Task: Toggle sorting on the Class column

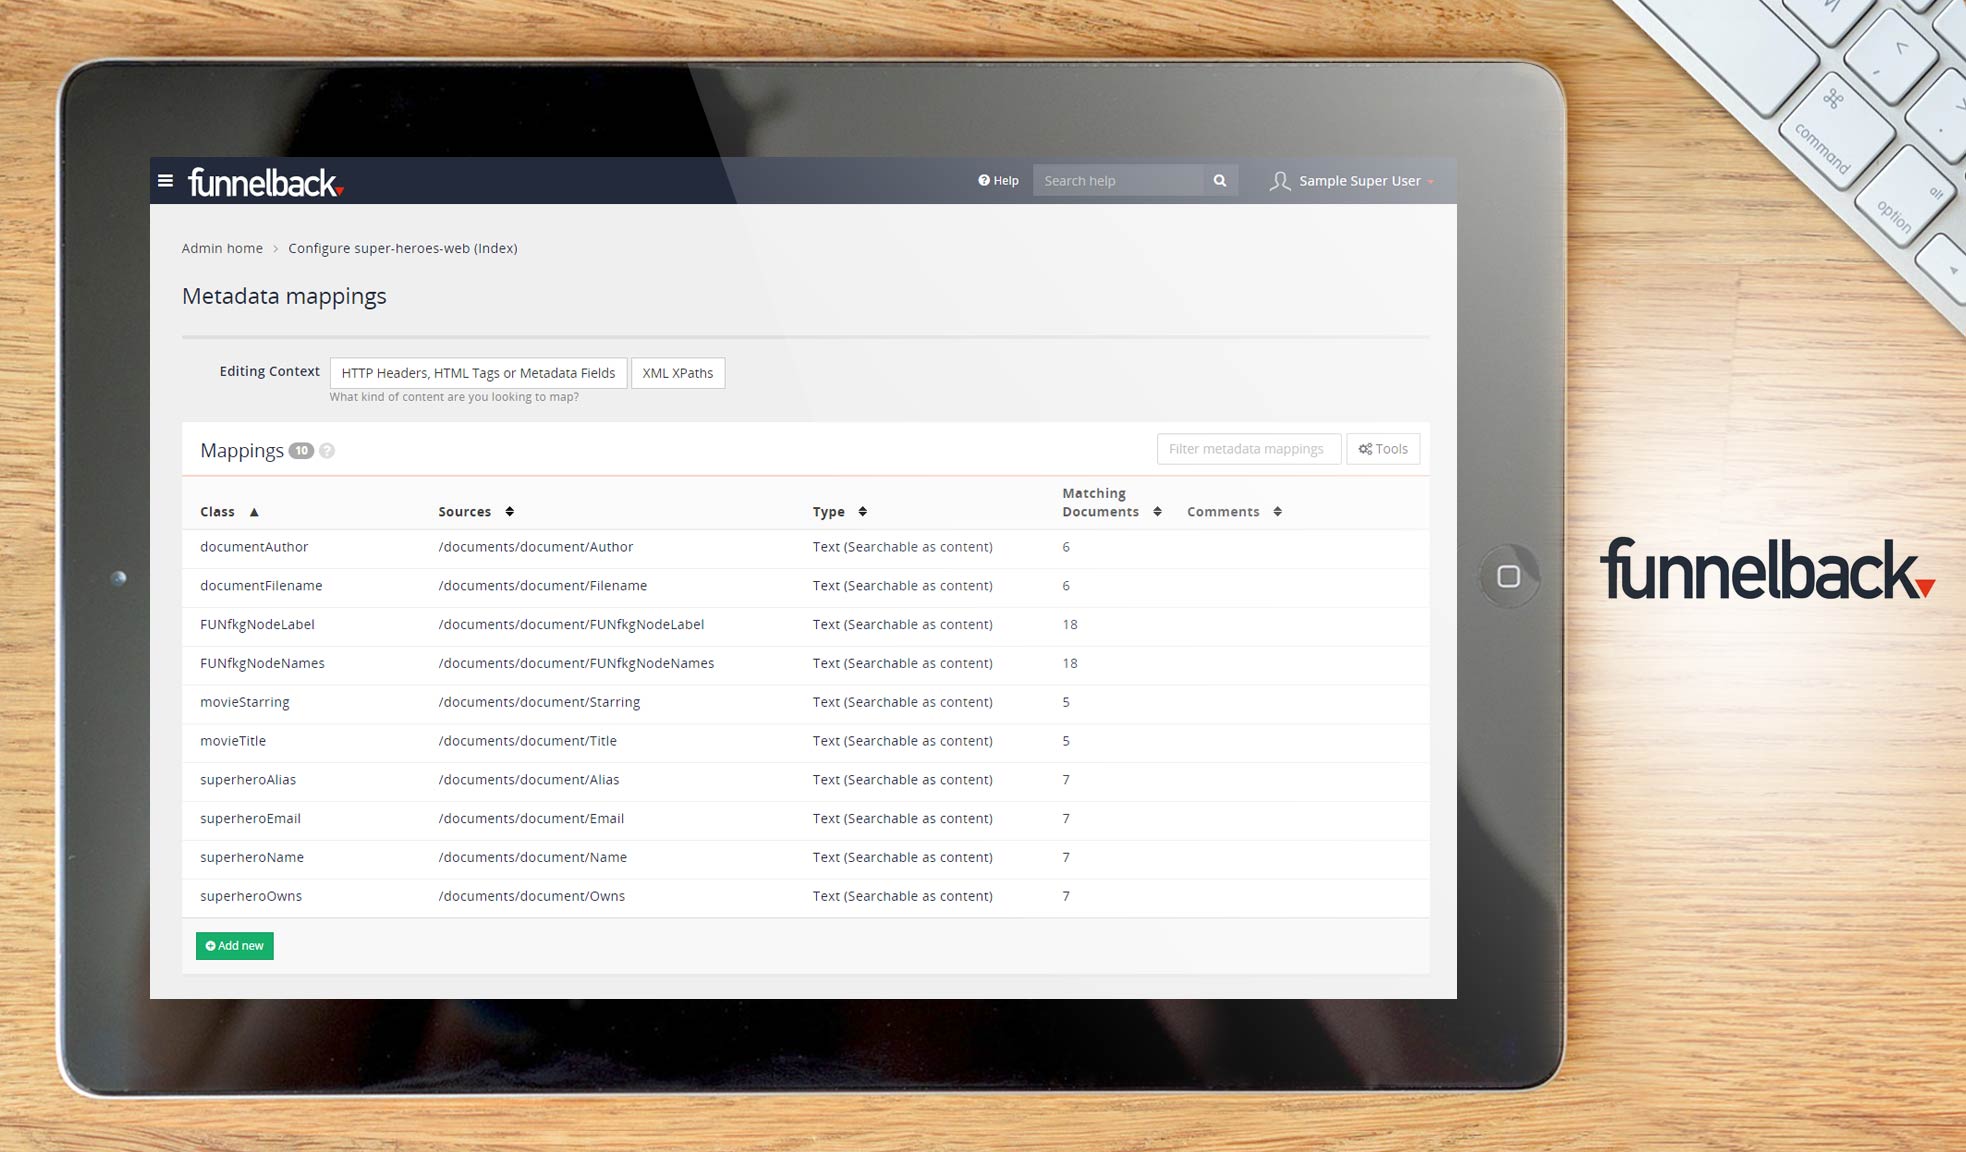Action: pos(253,511)
